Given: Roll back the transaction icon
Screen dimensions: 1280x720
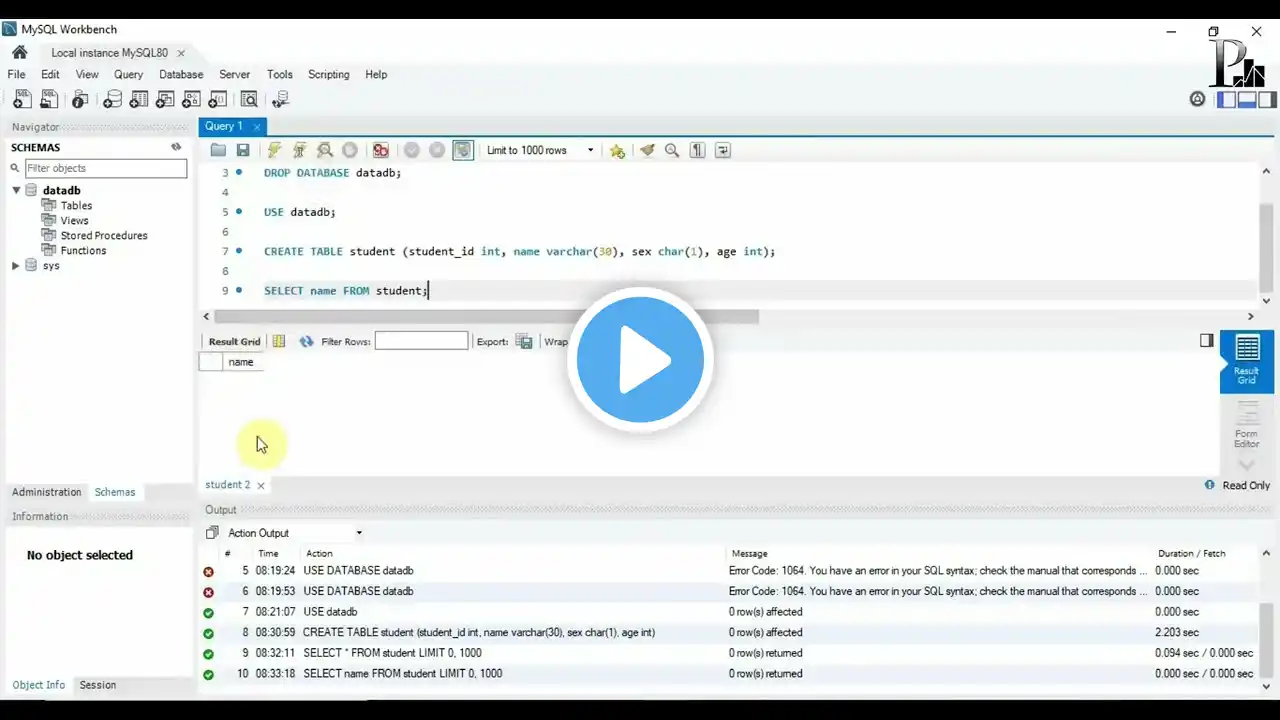Looking at the screenshot, I should click(x=437, y=150).
